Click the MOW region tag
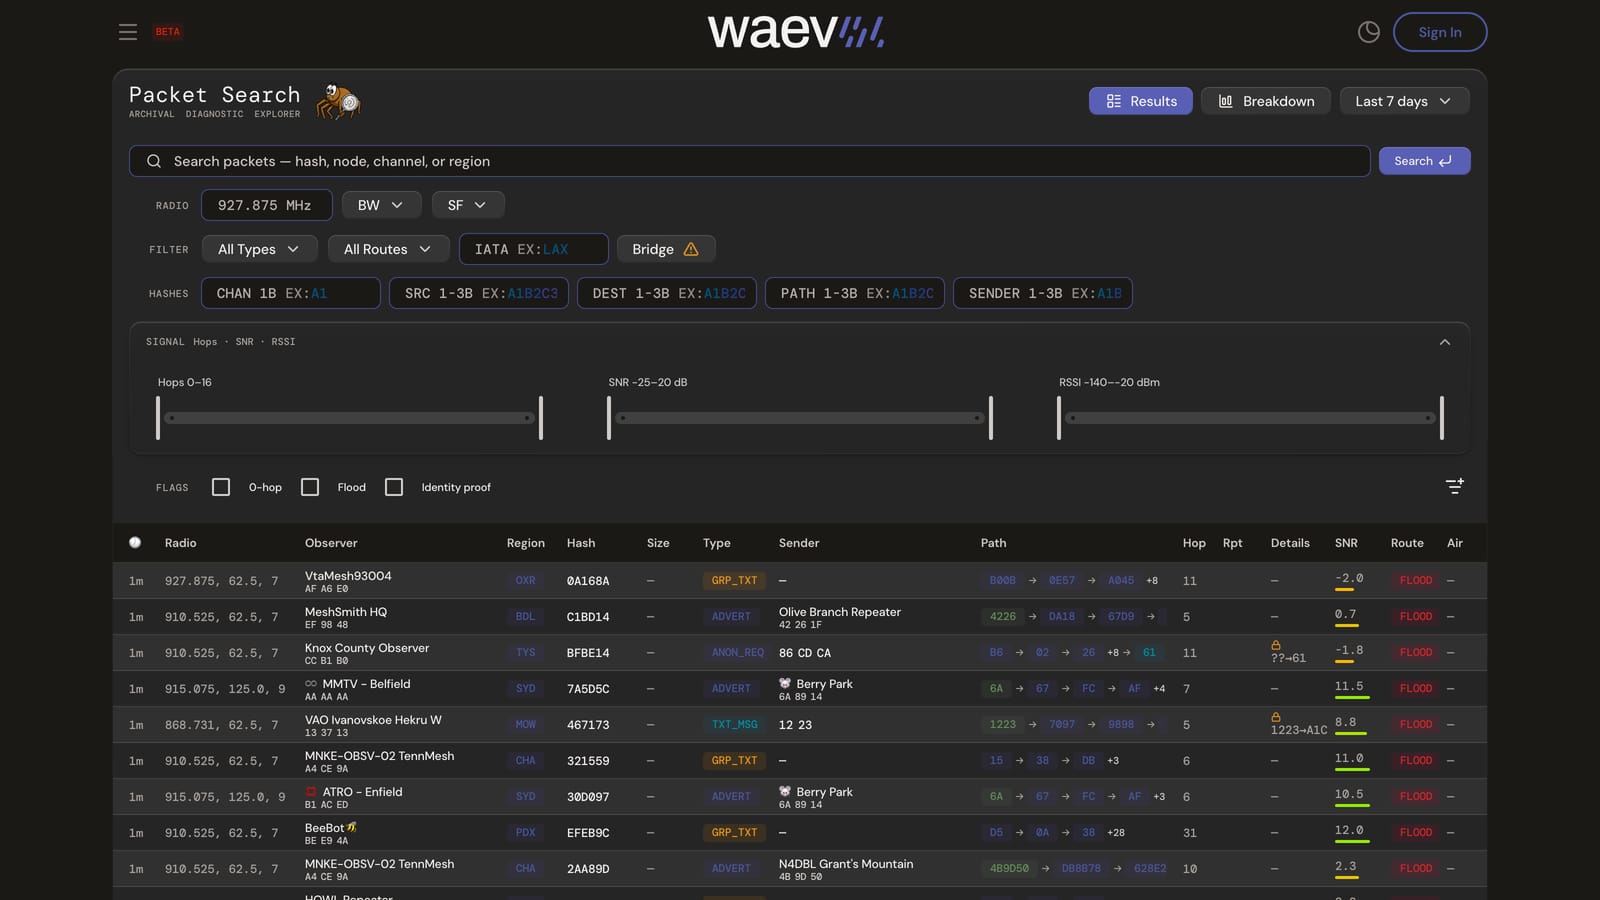1600x900 pixels. (x=526, y=724)
